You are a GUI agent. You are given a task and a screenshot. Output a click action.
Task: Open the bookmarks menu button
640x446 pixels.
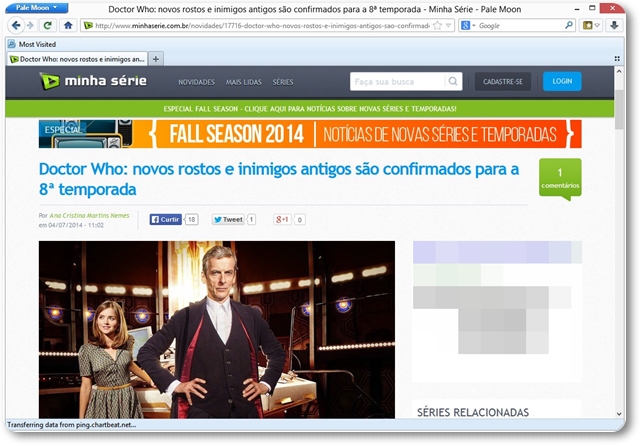click(591, 26)
